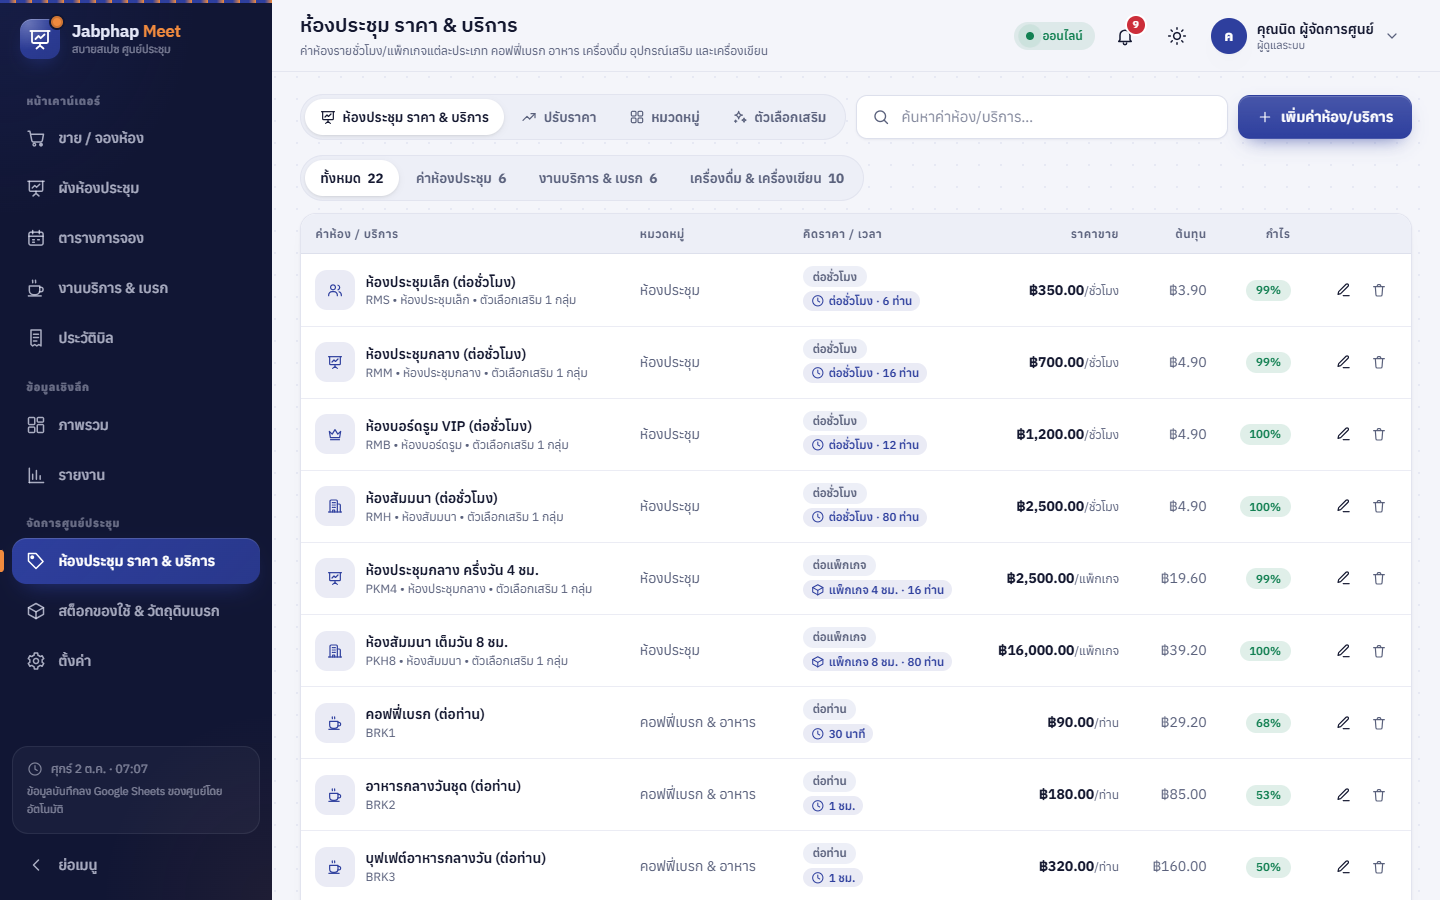Click ห้องประชุมเล็ก room type icon
The image size is (1440, 900).
[x=335, y=290]
